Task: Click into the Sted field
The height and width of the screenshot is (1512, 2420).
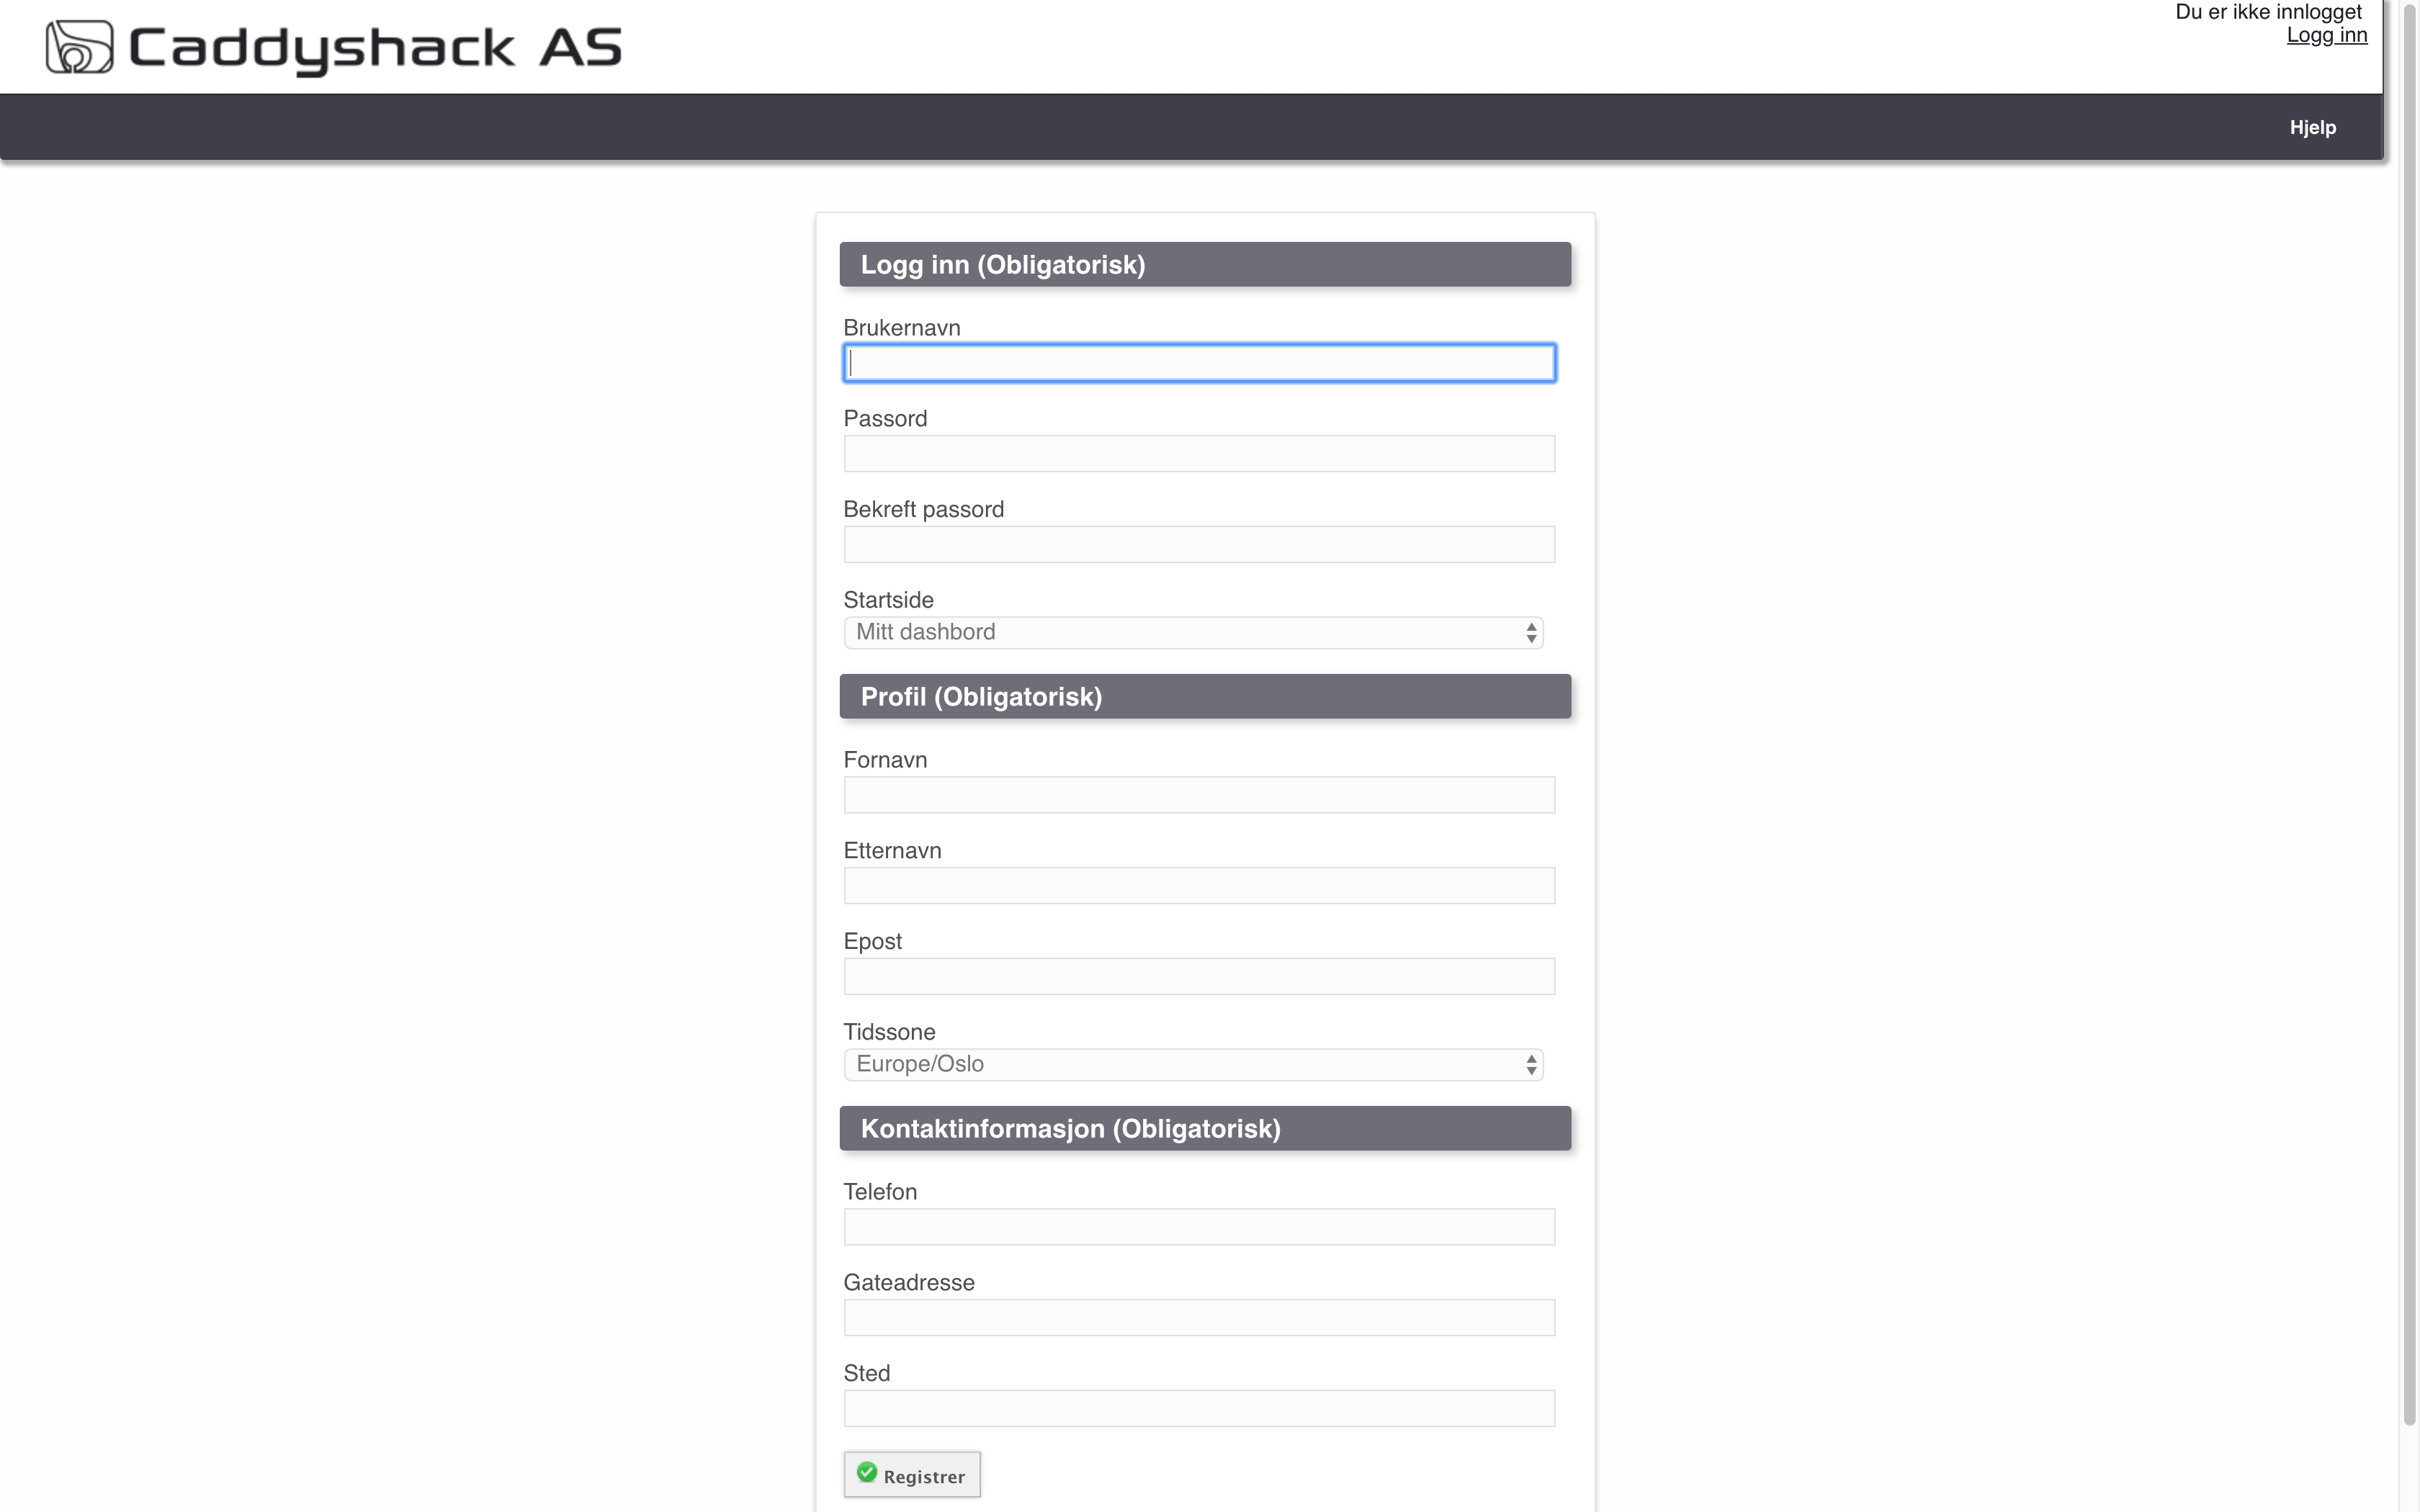Action: pyautogui.click(x=1199, y=1409)
